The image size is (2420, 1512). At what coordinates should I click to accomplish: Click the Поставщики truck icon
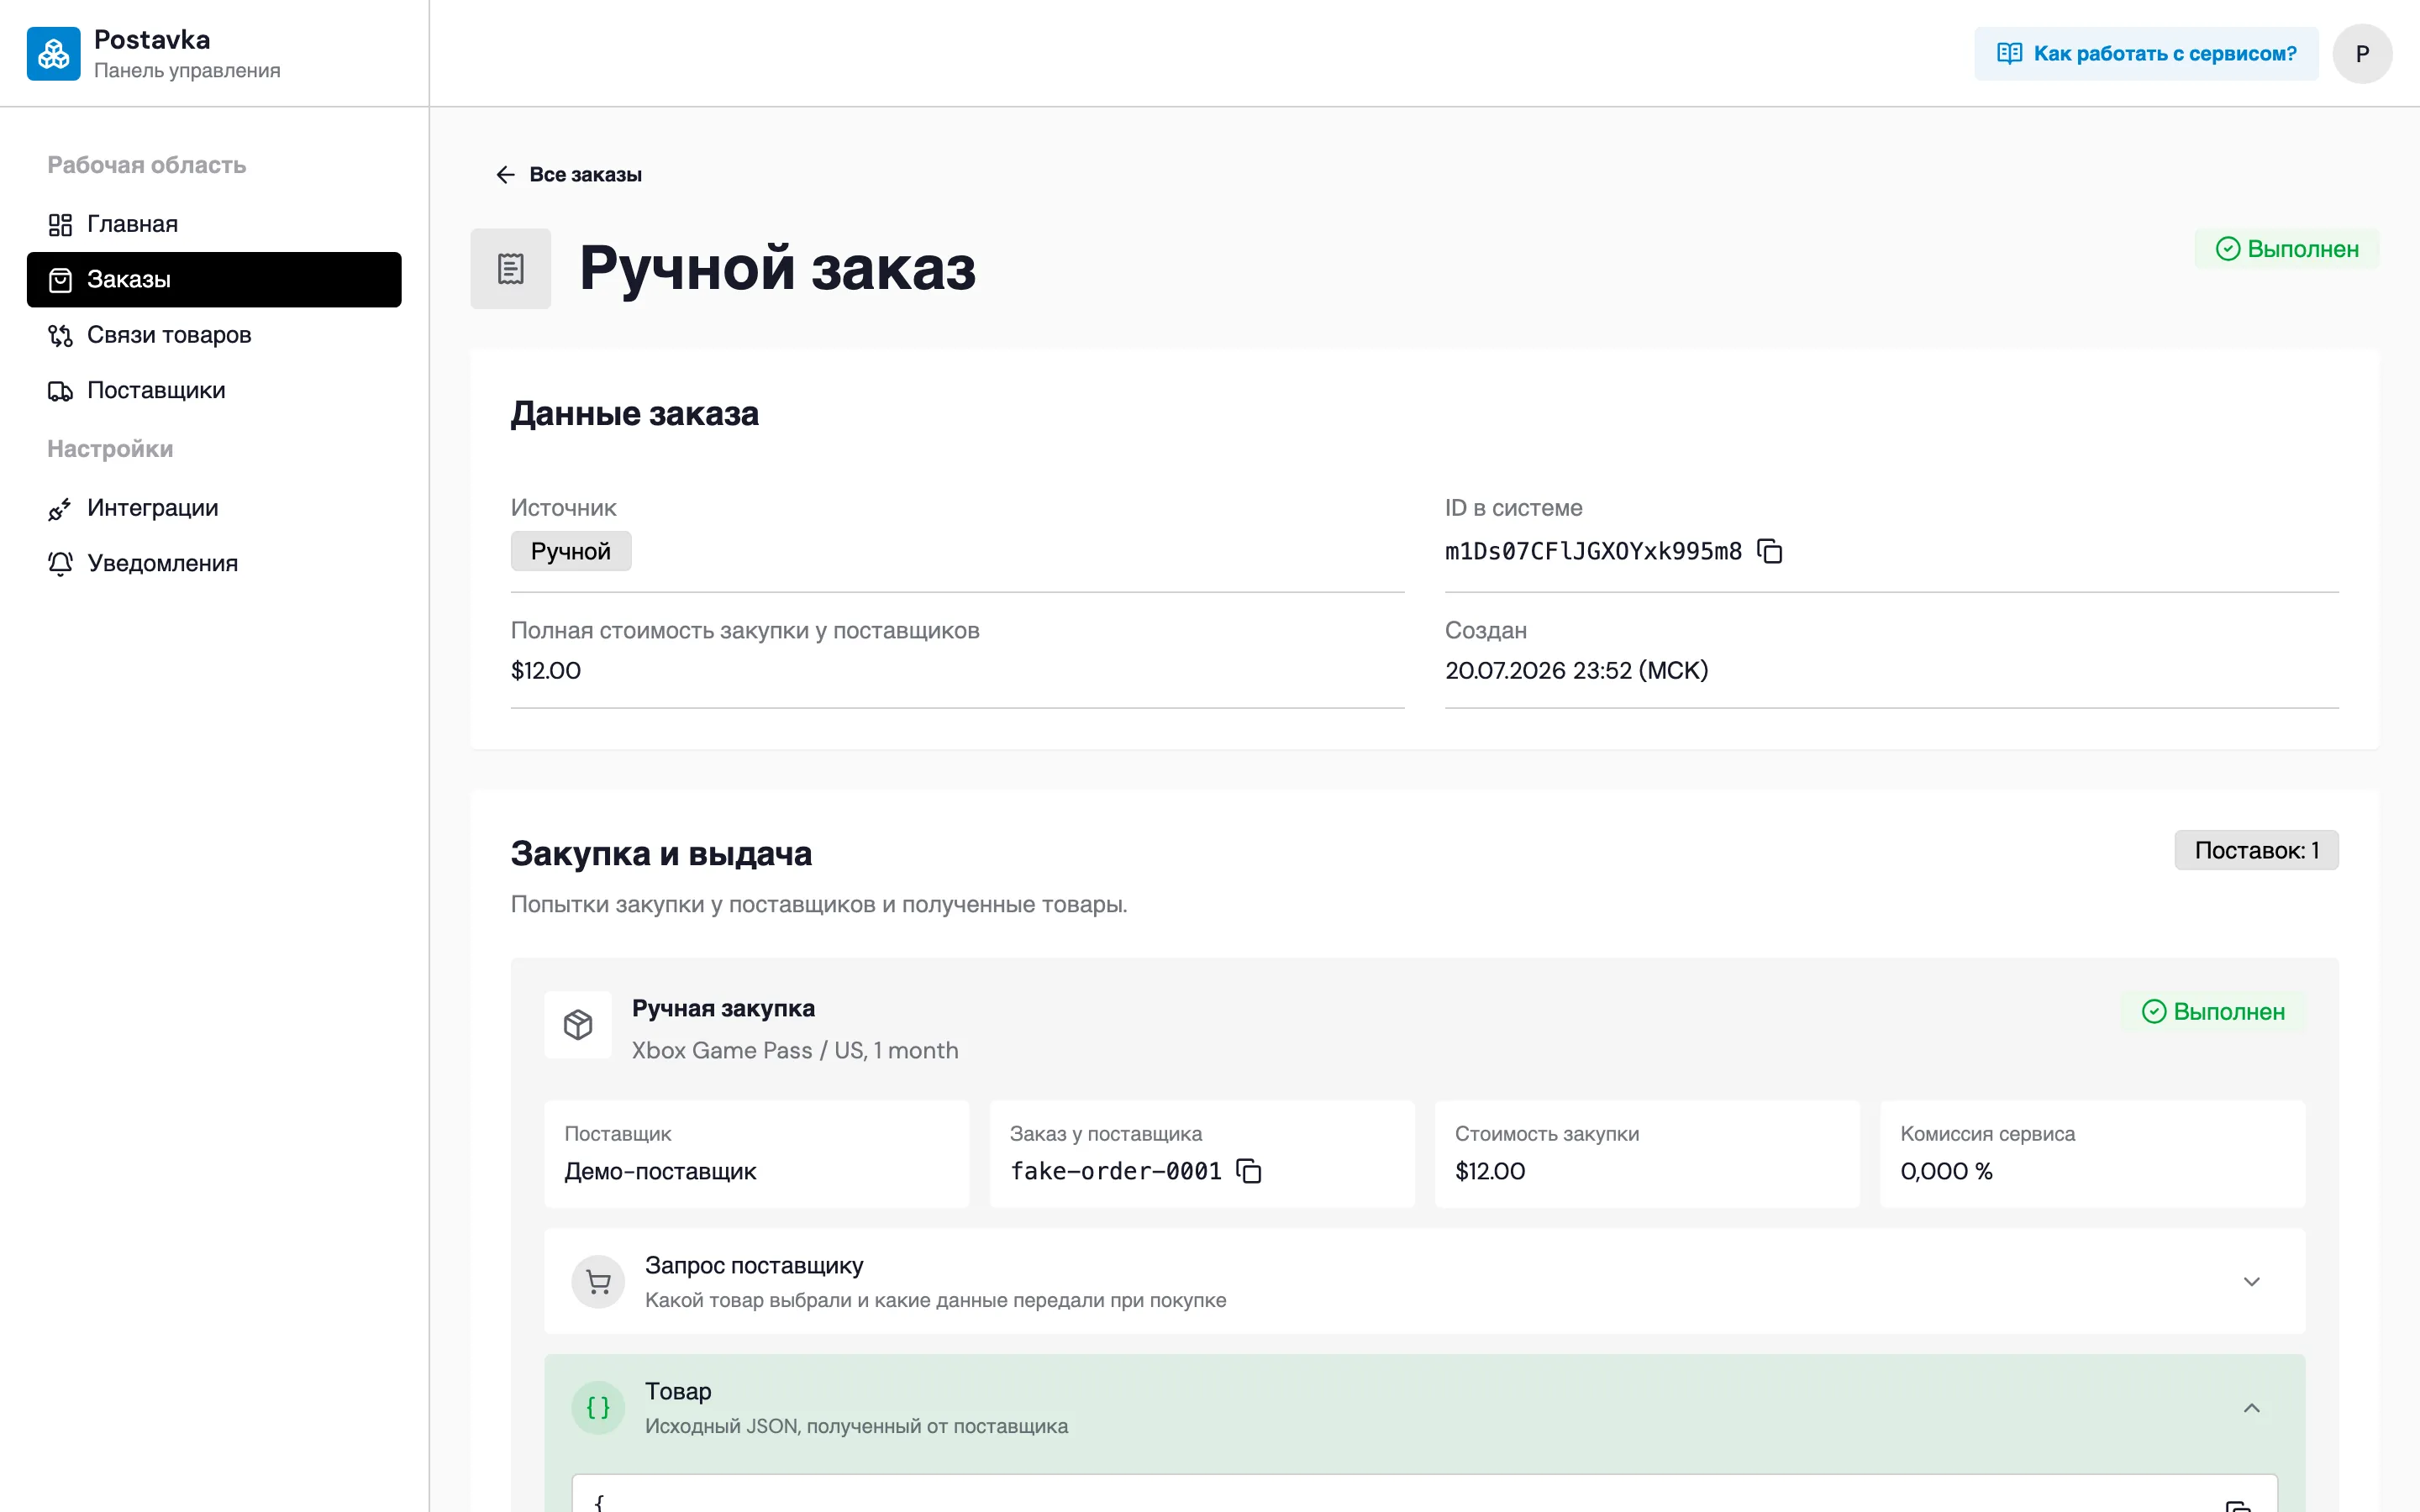pos(60,391)
